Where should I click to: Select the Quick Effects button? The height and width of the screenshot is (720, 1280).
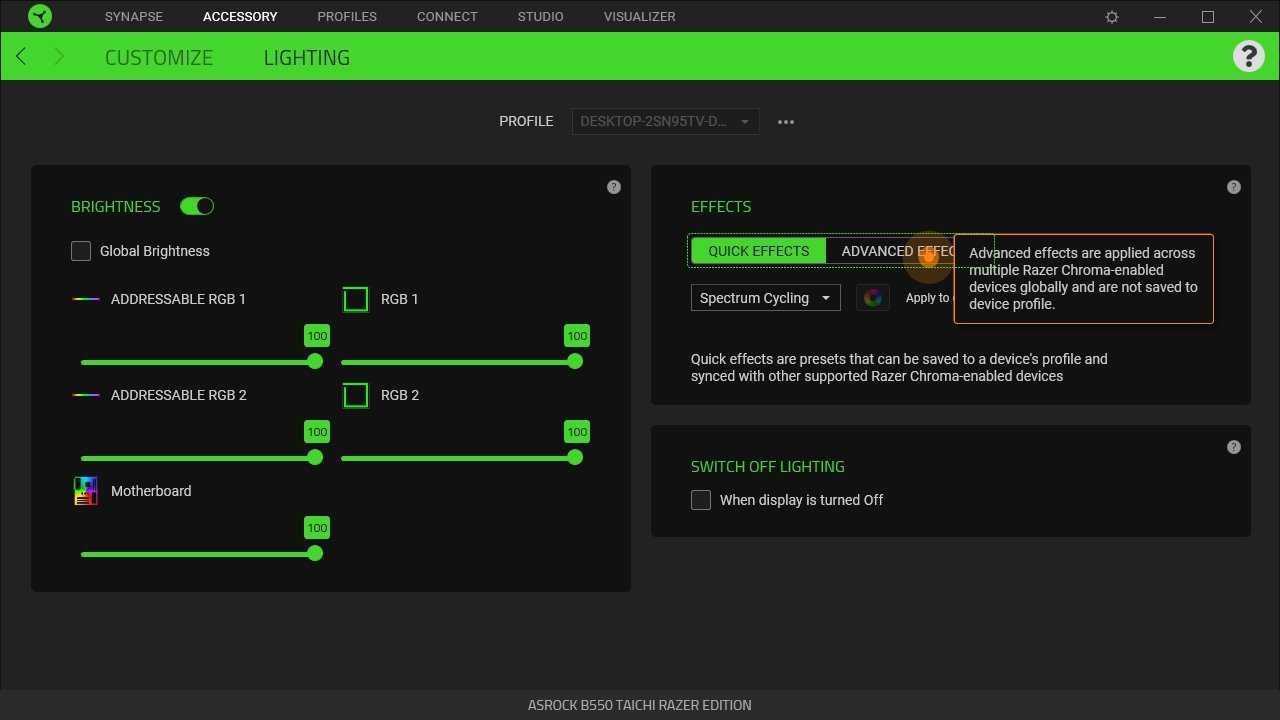coord(758,251)
